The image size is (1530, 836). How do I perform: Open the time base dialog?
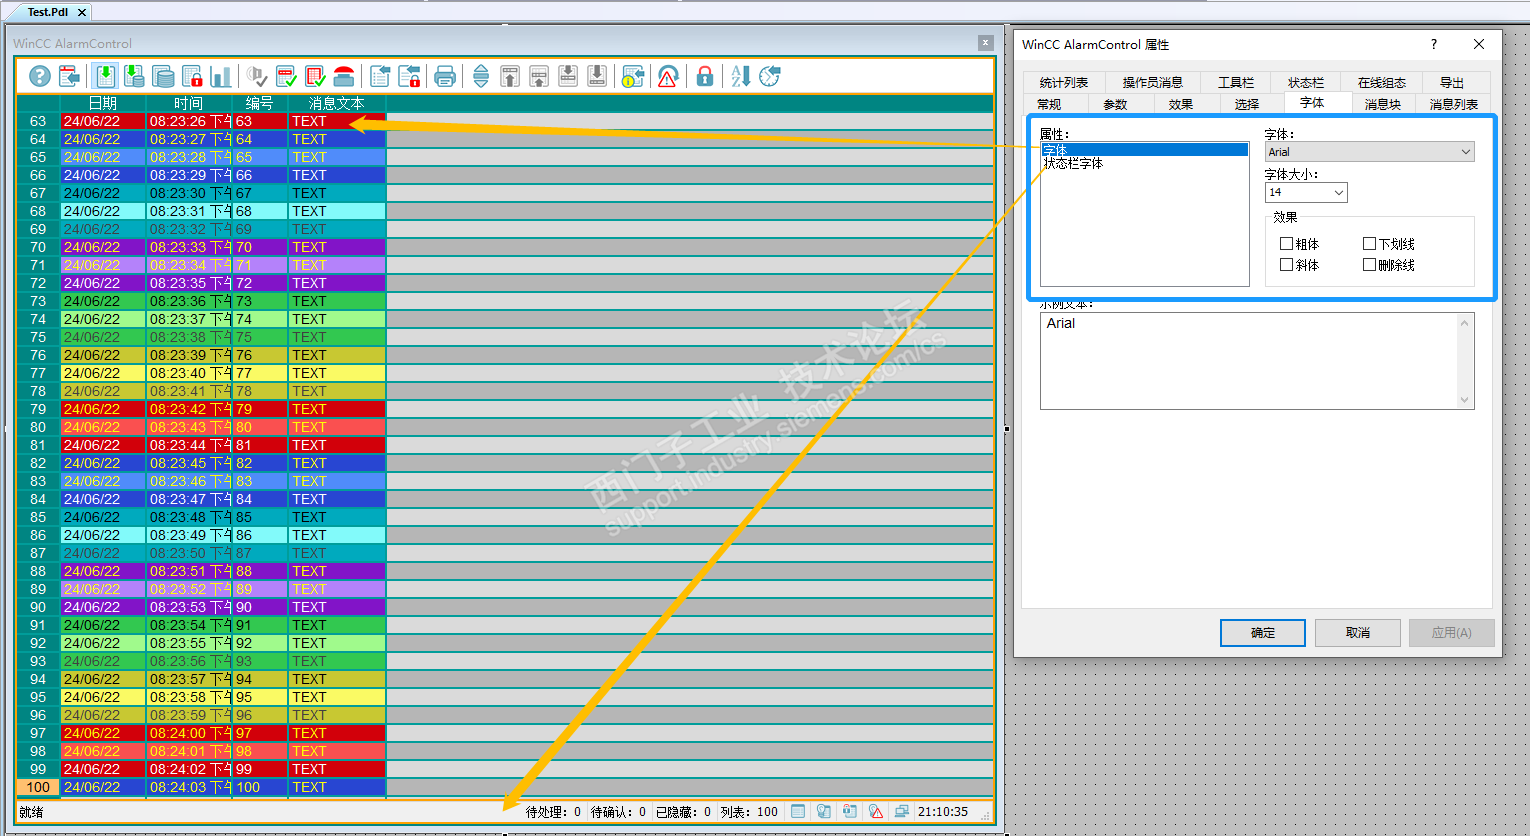pyautogui.click(x=770, y=76)
